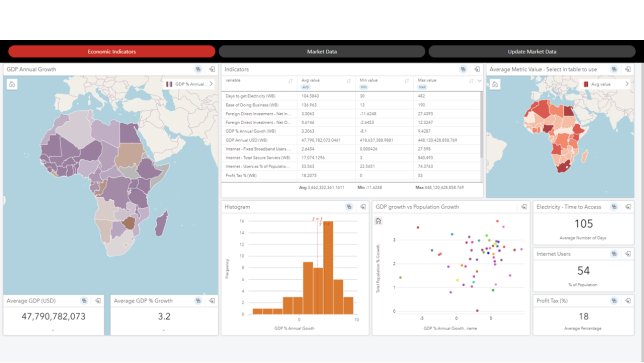Select the Days to get Electricity (WB) row
The image size is (644, 363).
click(x=351, y=96)
